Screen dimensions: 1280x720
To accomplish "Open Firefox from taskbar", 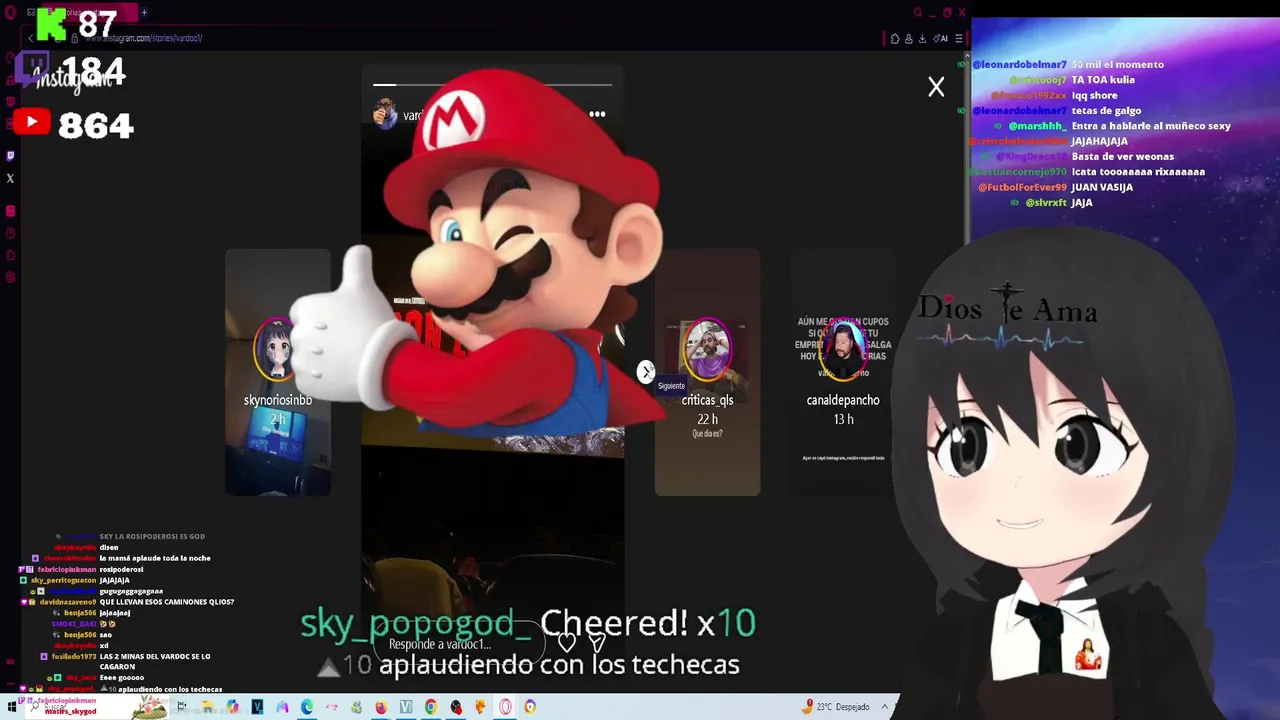I will coord(381,707).
